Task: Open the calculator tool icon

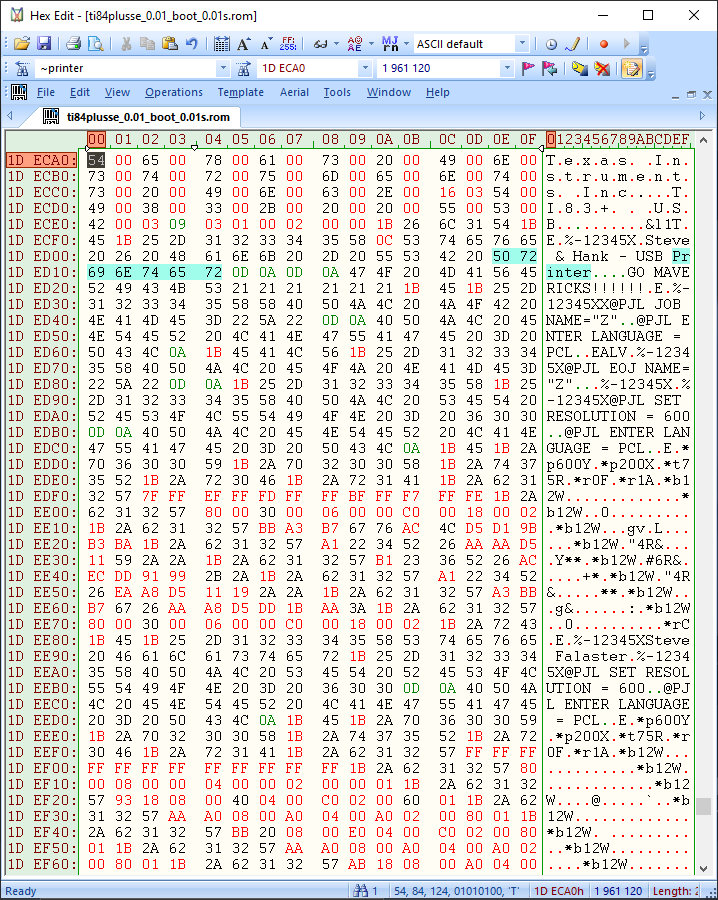Action: (x=222, y=44)
